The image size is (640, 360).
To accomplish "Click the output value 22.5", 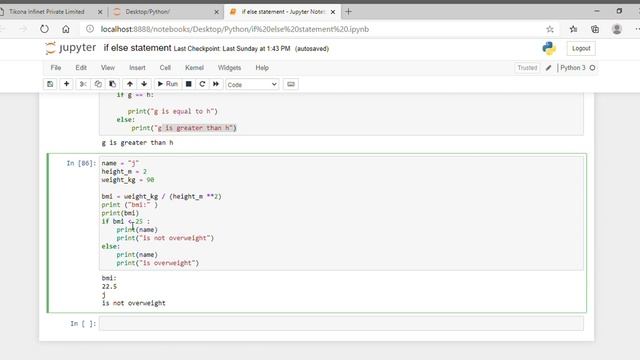I will [109, 287].
